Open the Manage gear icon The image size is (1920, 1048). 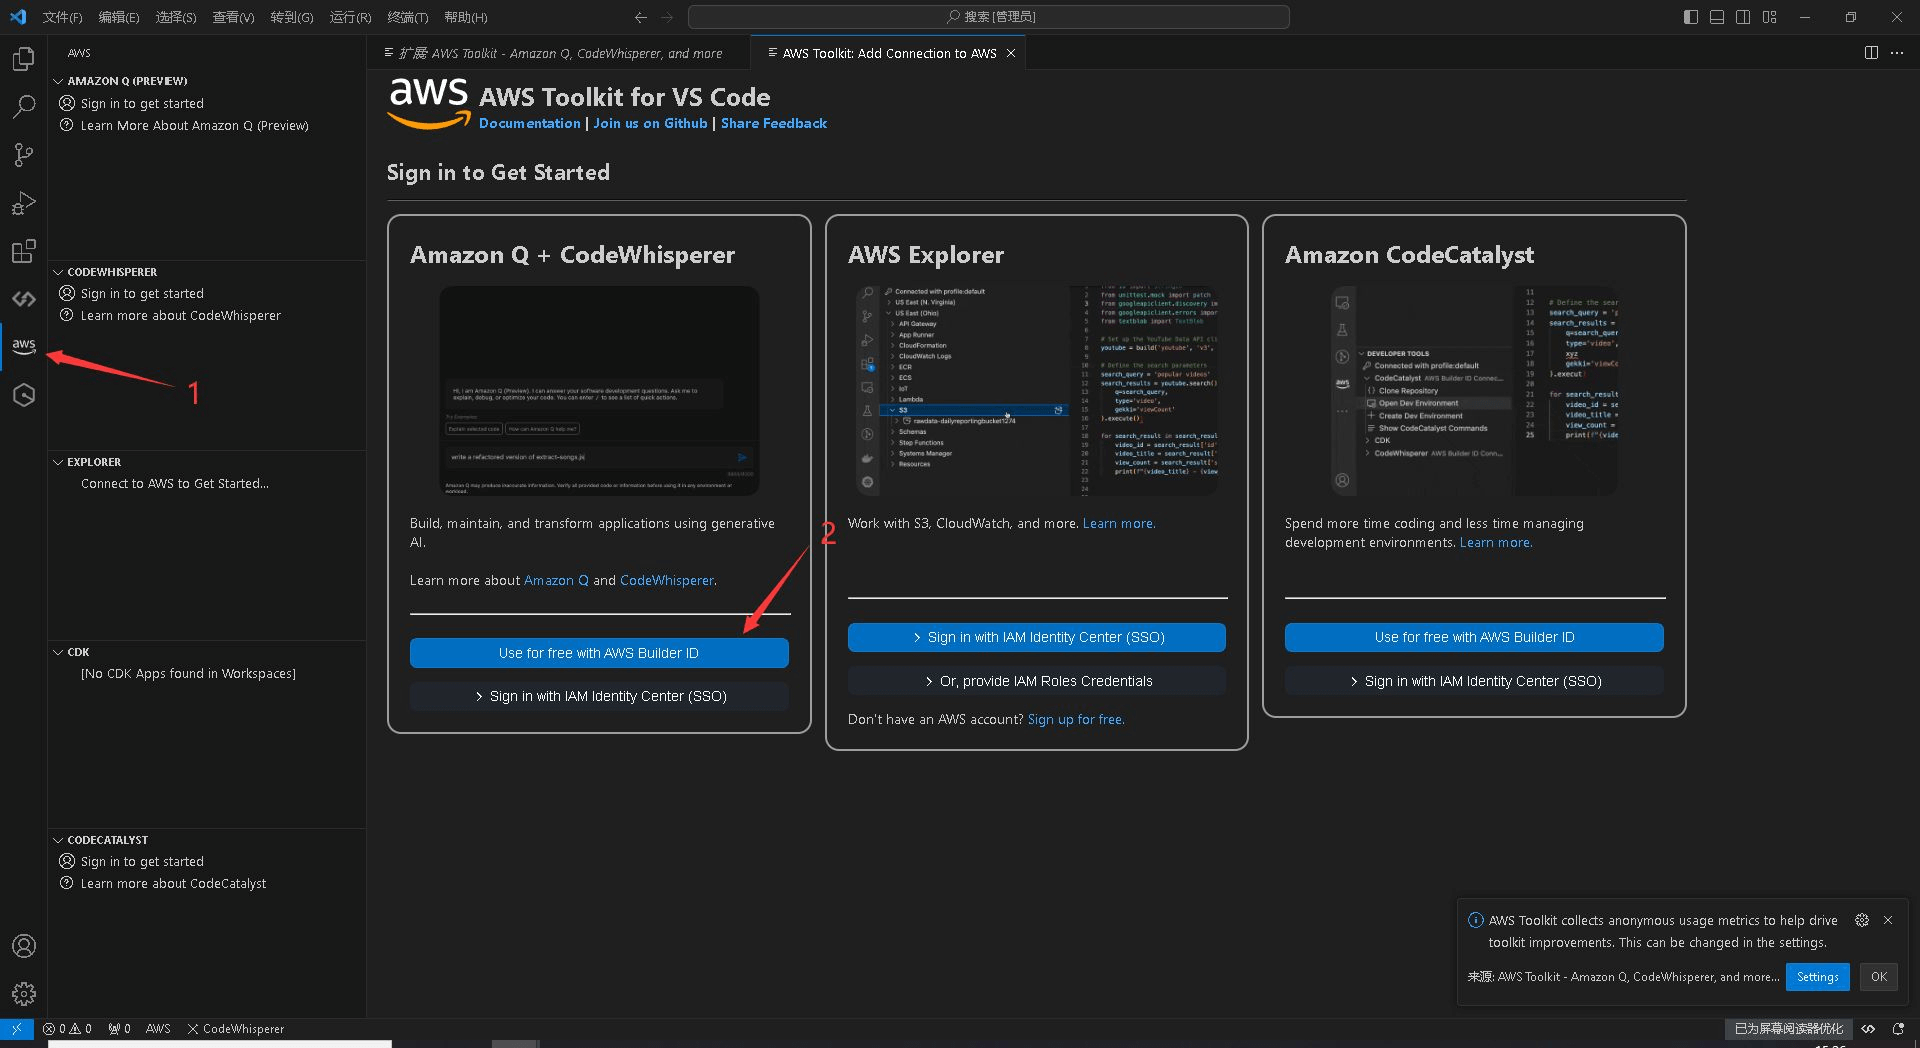(24, 994)
